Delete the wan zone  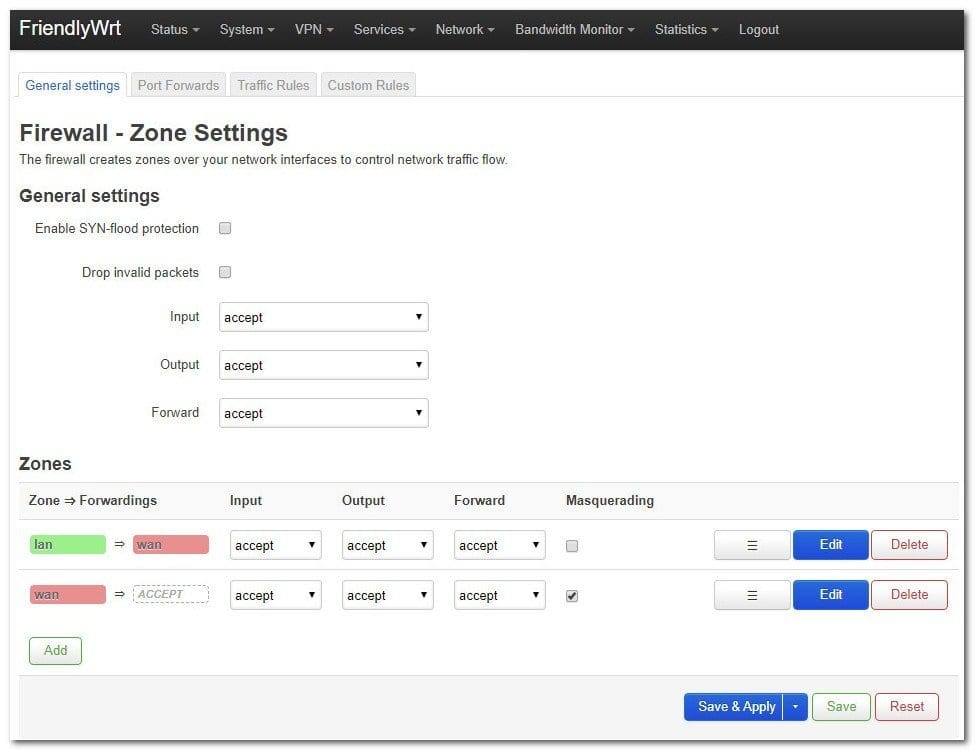pos(909,595)
